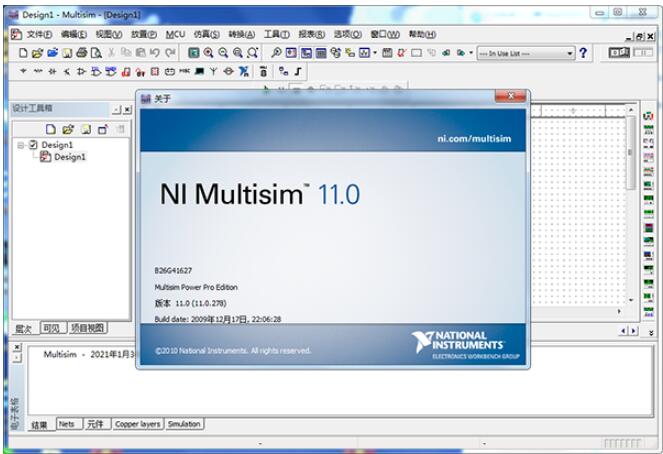Open the 文件(F) File menu
The height and width of the screenshot is (454, 663).
tap(39, 35)
